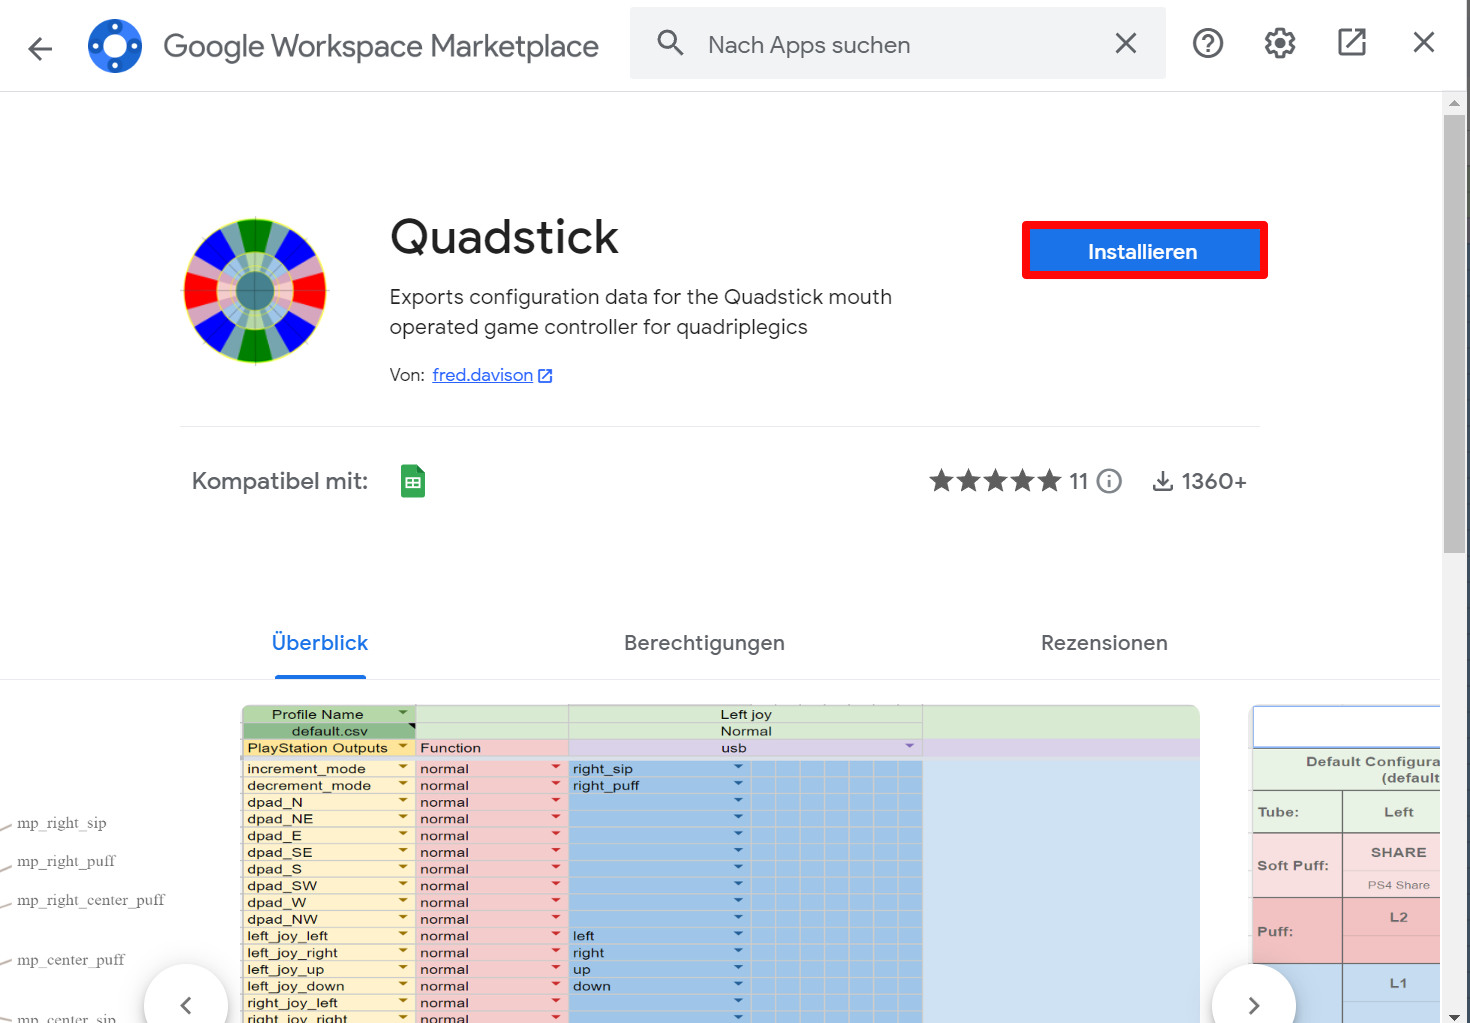This screenshot has width=1470, height=1023.
Task: Switch to the Rezensionen tab
Action: [1103, 643]
